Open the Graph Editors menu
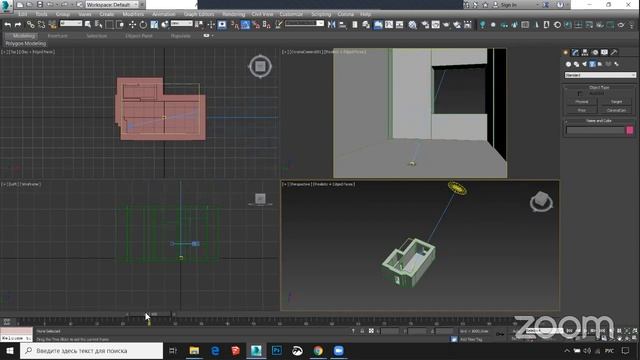Image resolution: width=640 pixels, height=360 pixels. [199, 14]
